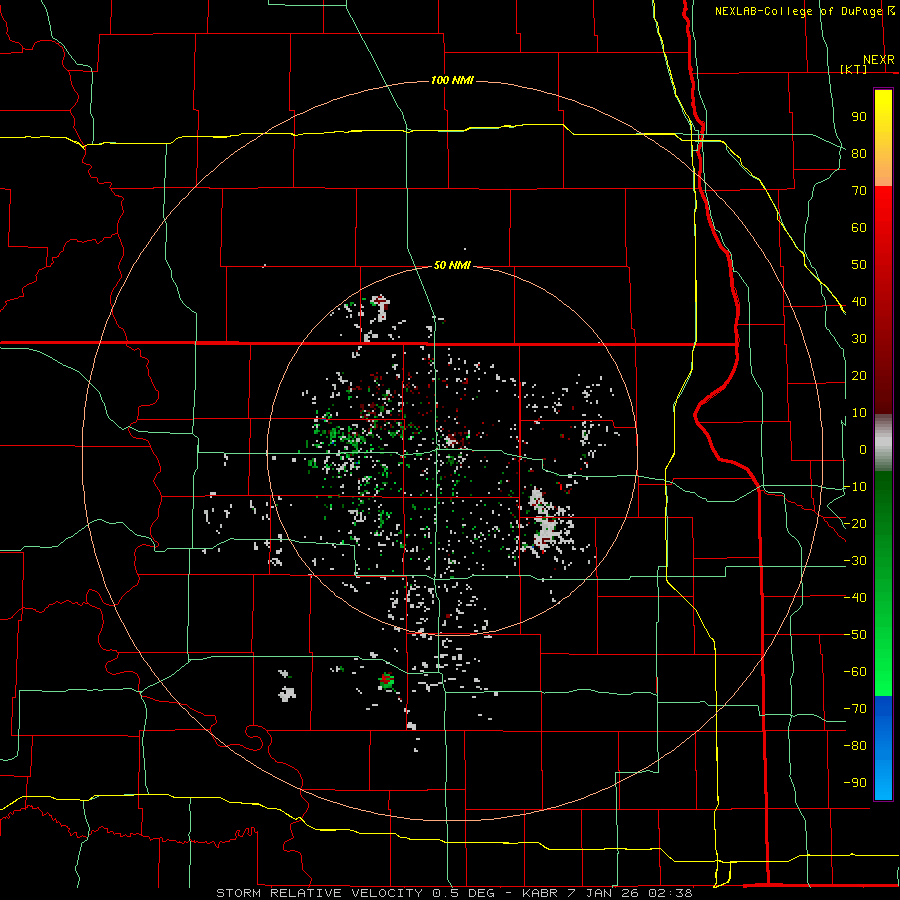Click the 20 value on velocity scale
This screenshot has height=900, width=900.
tap(859, 376)
